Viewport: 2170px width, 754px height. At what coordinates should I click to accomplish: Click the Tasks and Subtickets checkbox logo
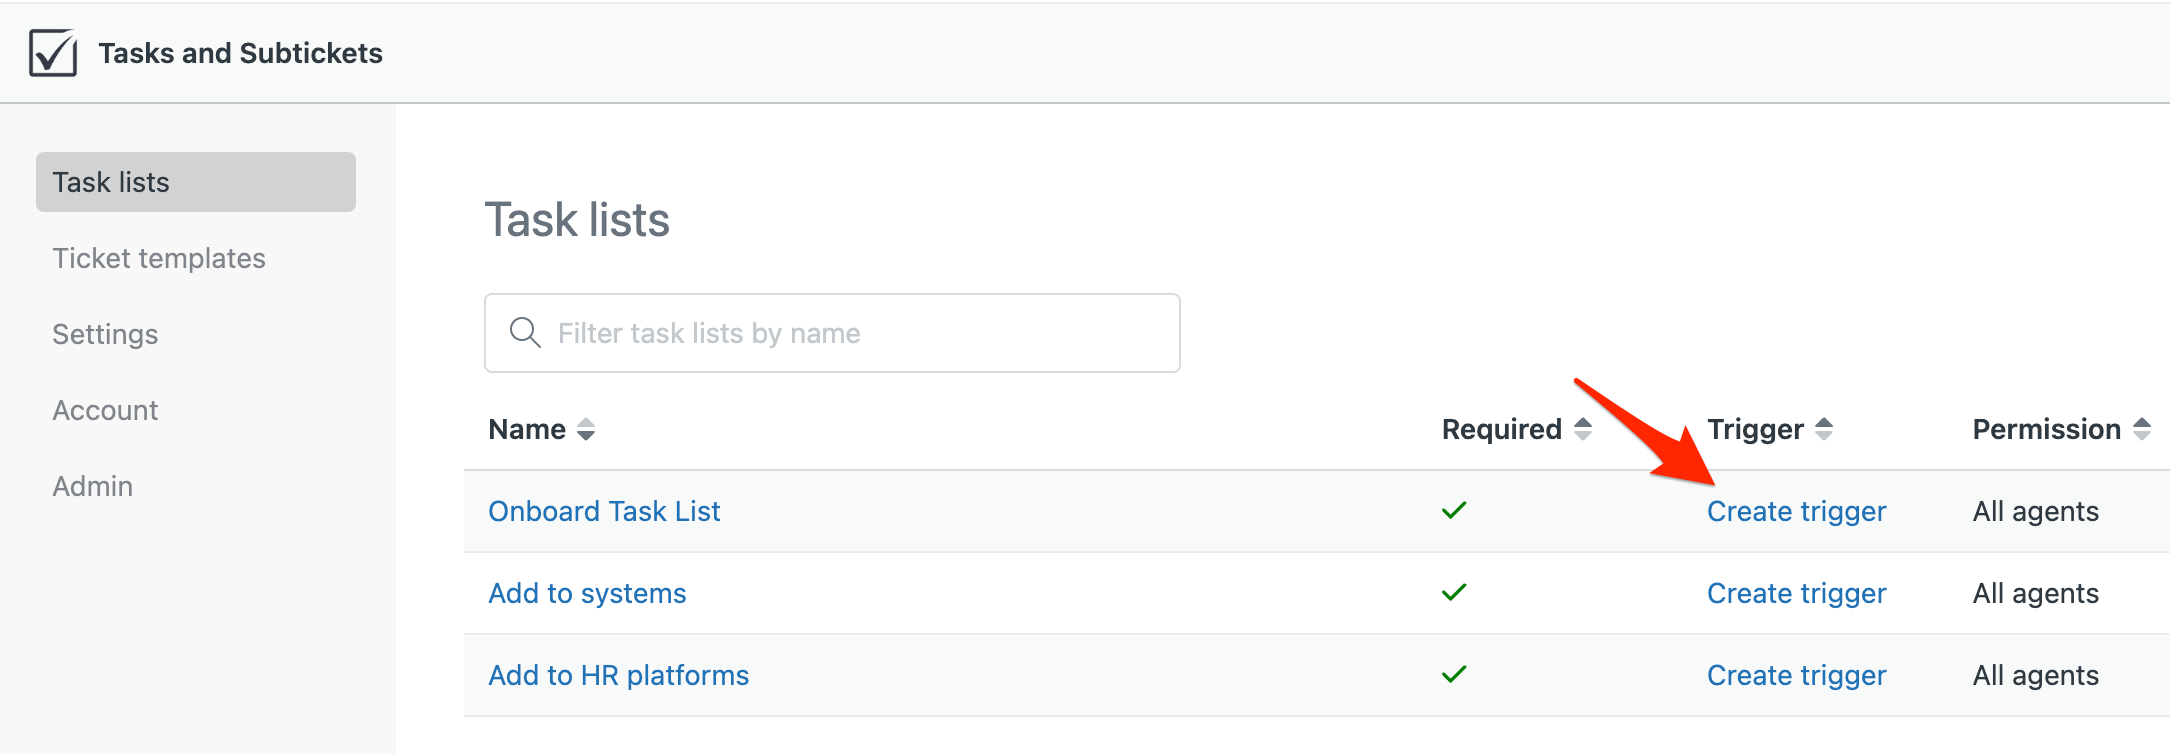53,53
